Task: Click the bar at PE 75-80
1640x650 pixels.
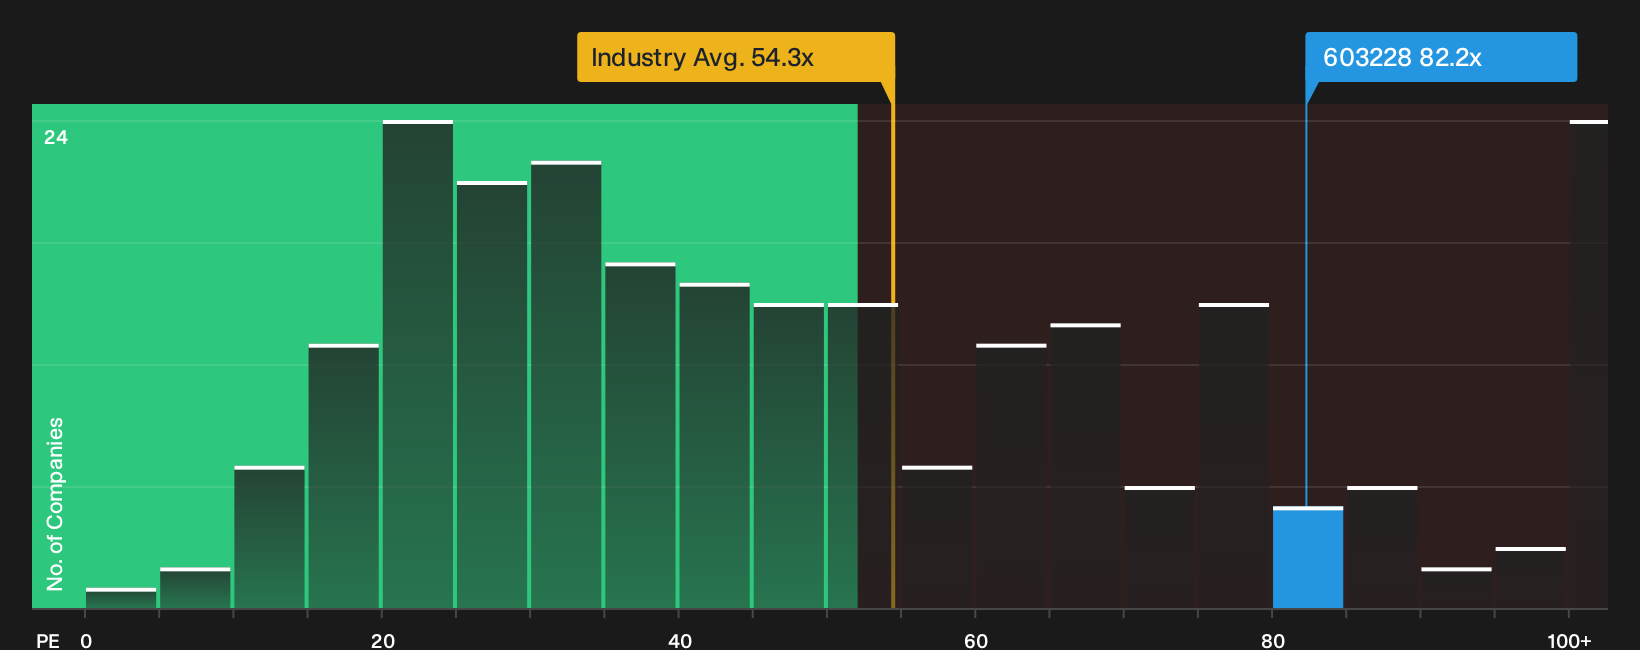Action: coord(1234,456)
